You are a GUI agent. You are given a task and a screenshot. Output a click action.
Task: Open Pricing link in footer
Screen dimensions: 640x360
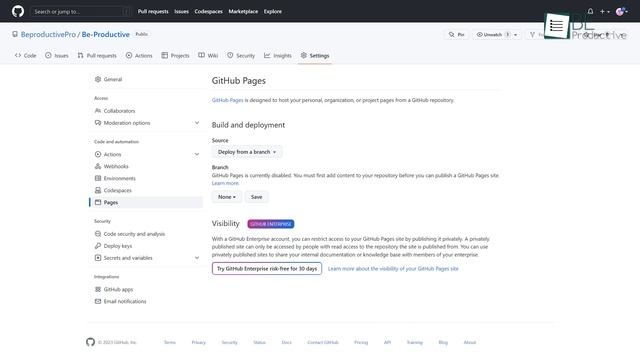pyautogui.click(x=361, y=342)
